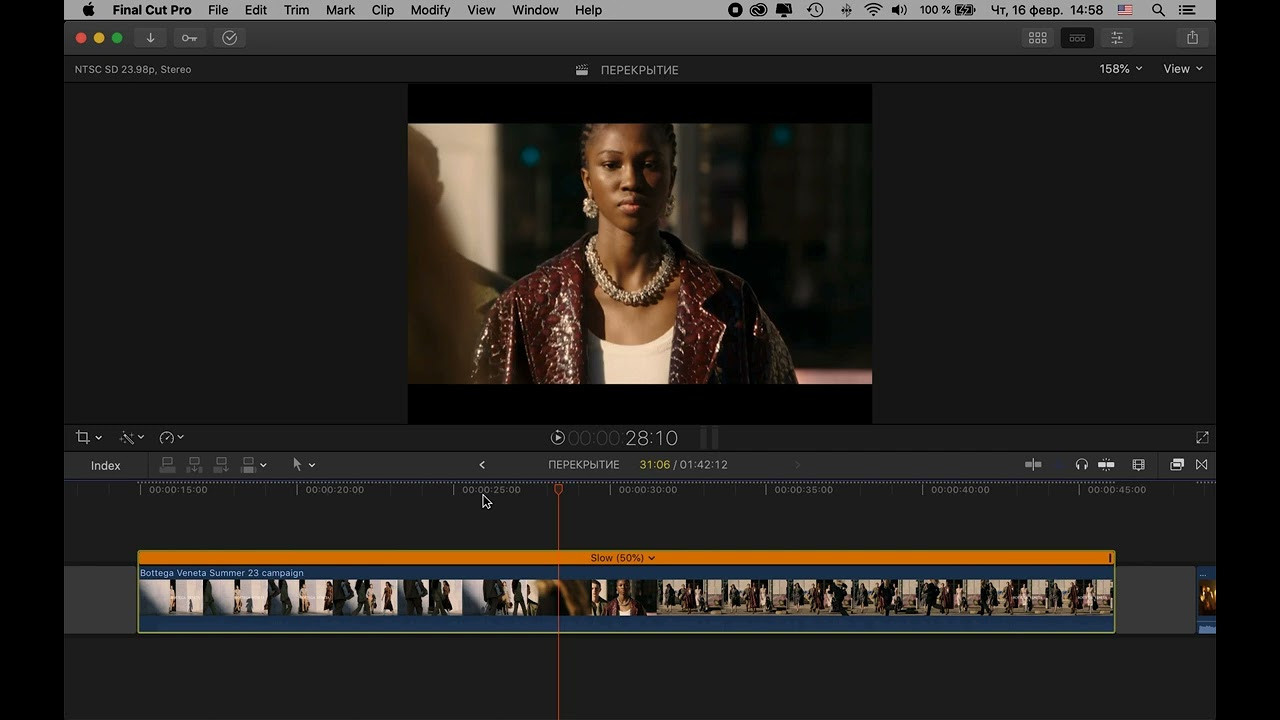The height and width of the screenshot is (720, 1280).
Task: Open the viewer View options dropdown
Action: click(x=1182, y=69)
